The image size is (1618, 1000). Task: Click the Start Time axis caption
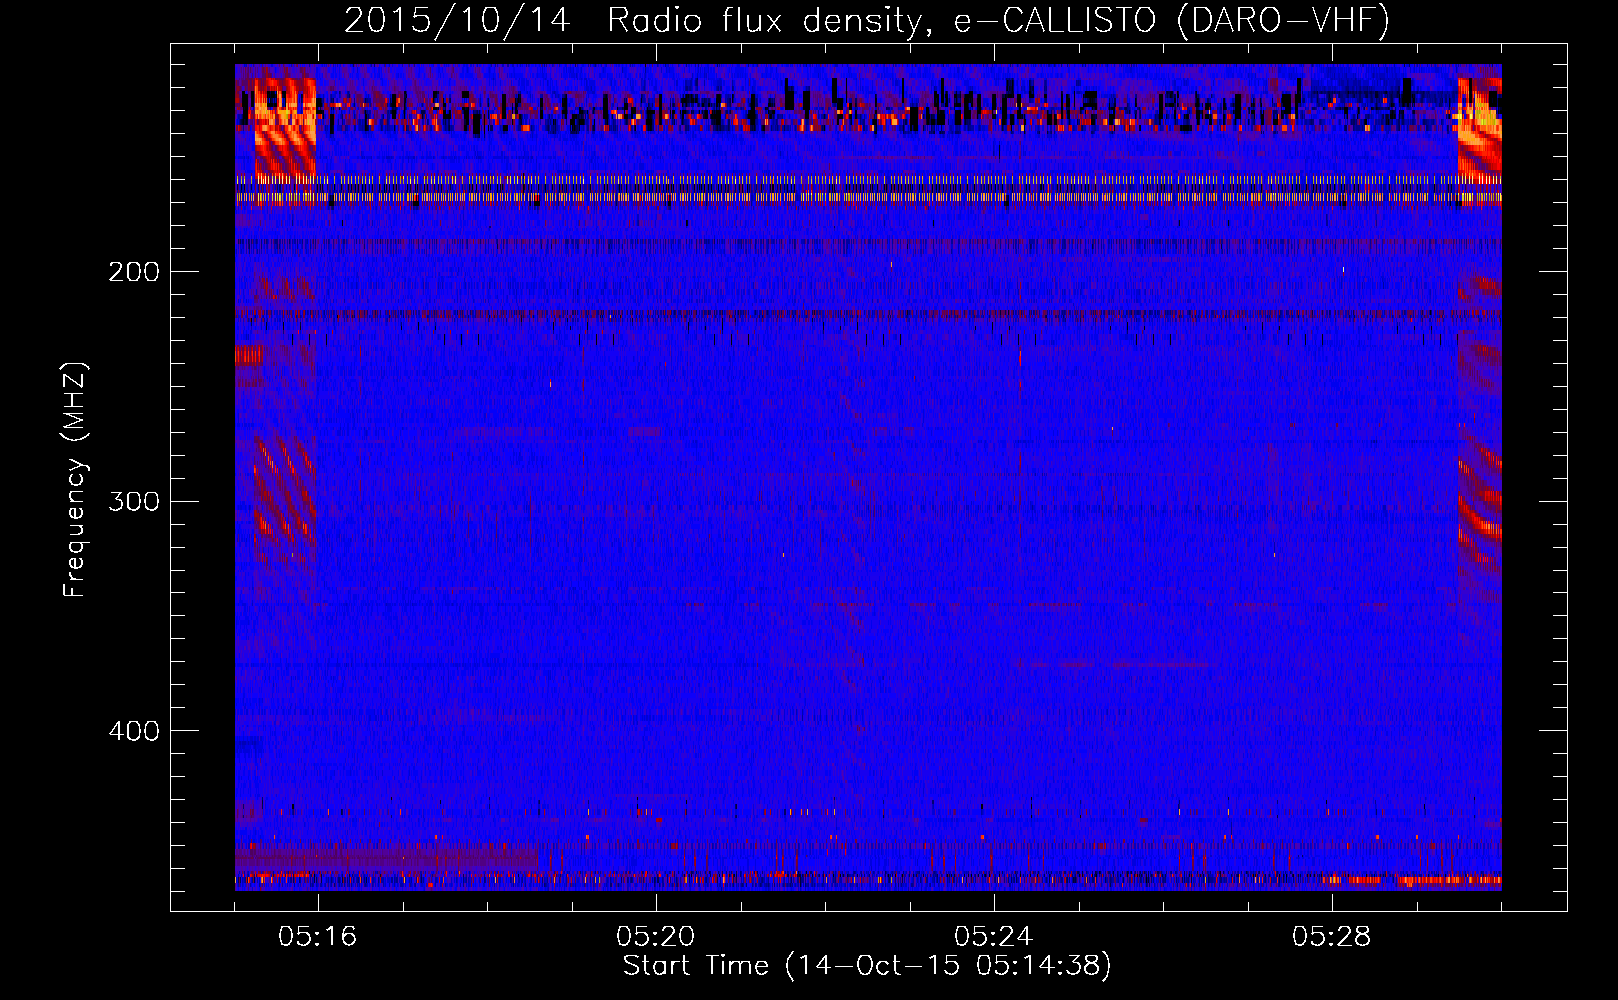click(x=867, y=966)
